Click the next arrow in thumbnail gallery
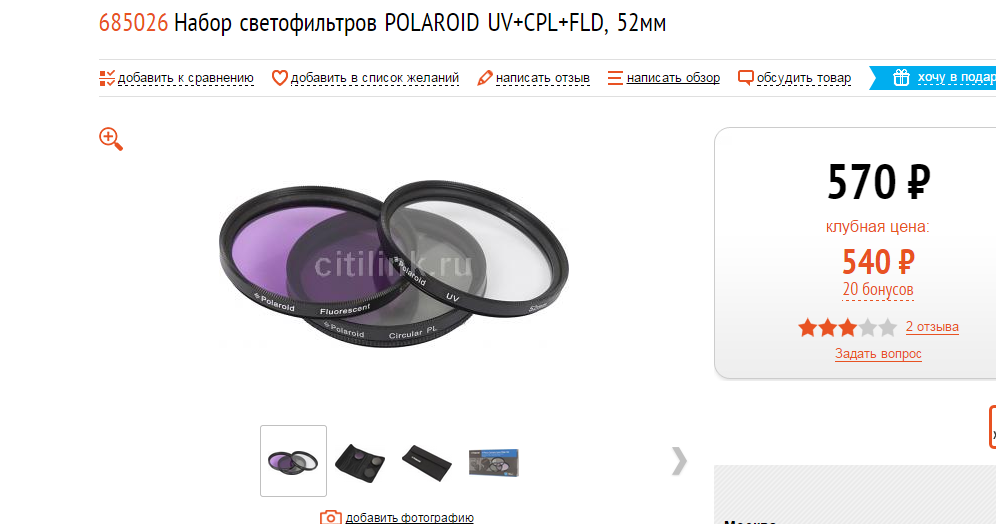The height and width of the screenshot is (524, 996). [679, 460]
